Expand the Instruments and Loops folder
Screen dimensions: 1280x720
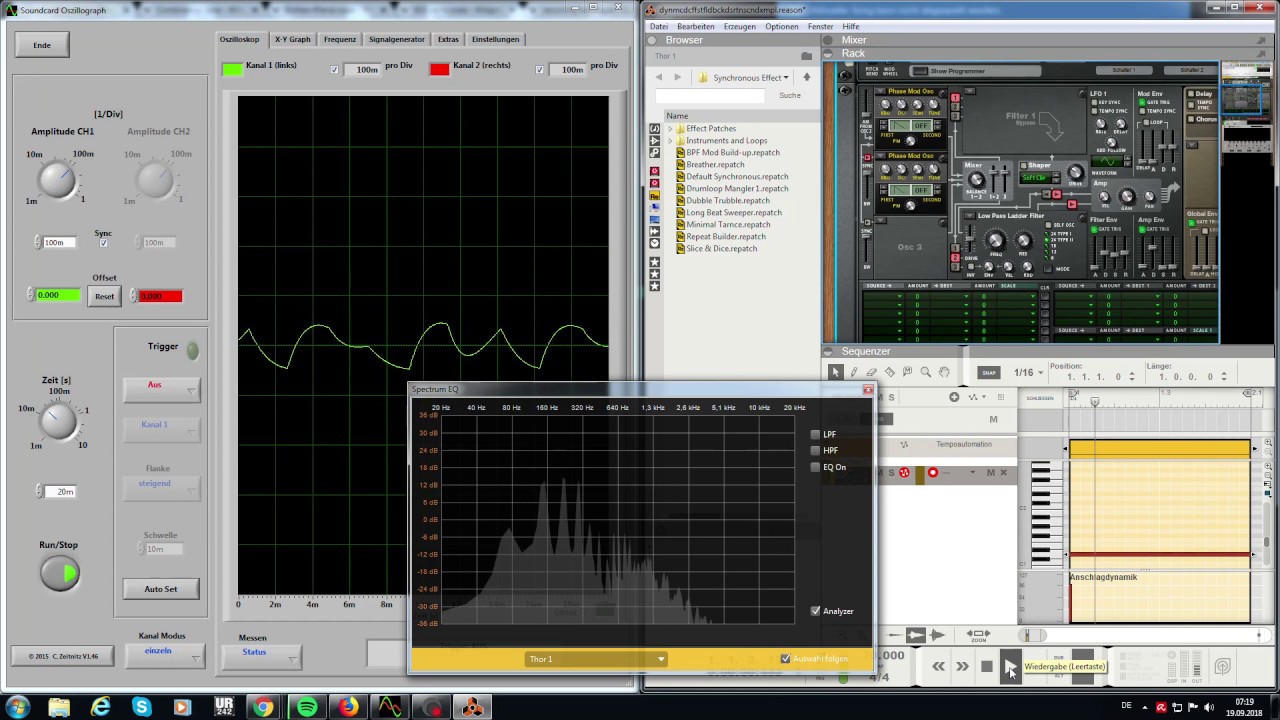click(x=669, y=141)
